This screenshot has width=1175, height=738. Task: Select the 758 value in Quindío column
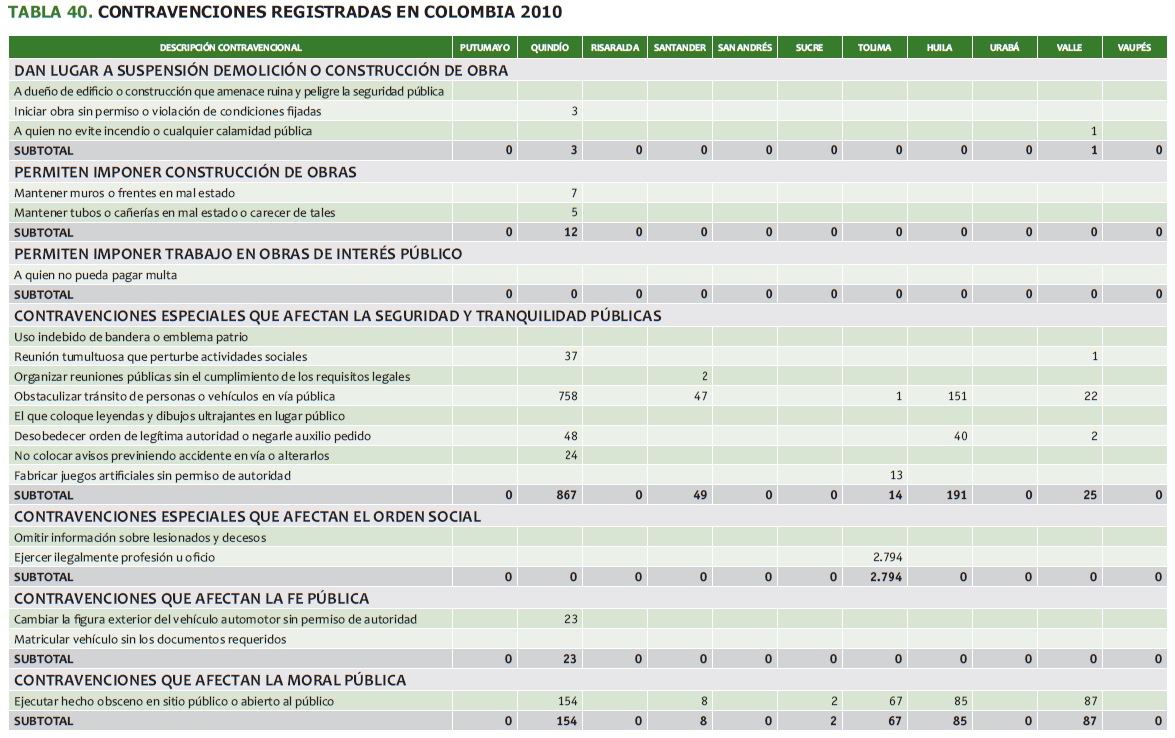(567, 396)
